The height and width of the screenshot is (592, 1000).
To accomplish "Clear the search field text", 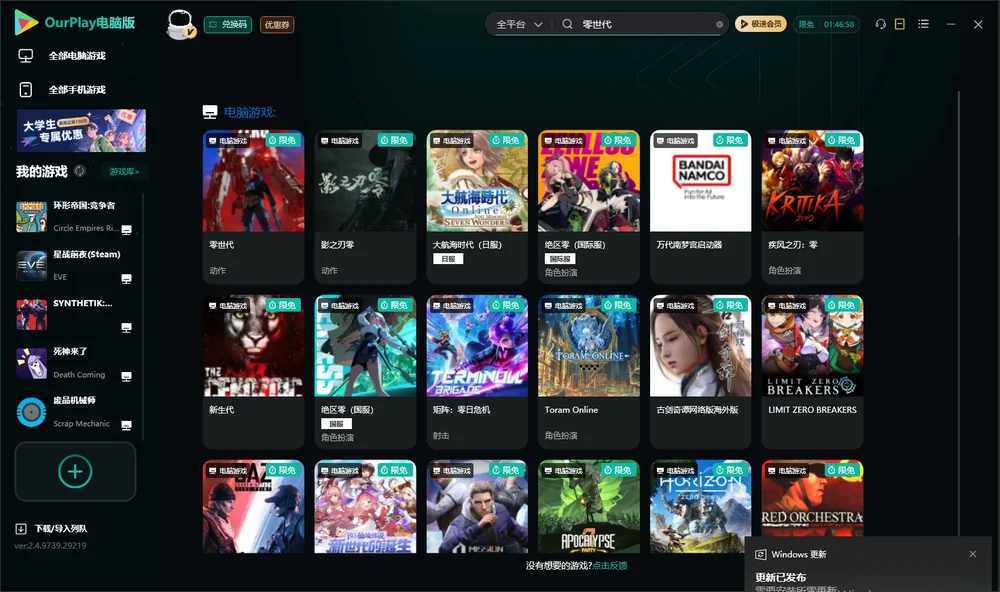I will [x=719, y=25].
